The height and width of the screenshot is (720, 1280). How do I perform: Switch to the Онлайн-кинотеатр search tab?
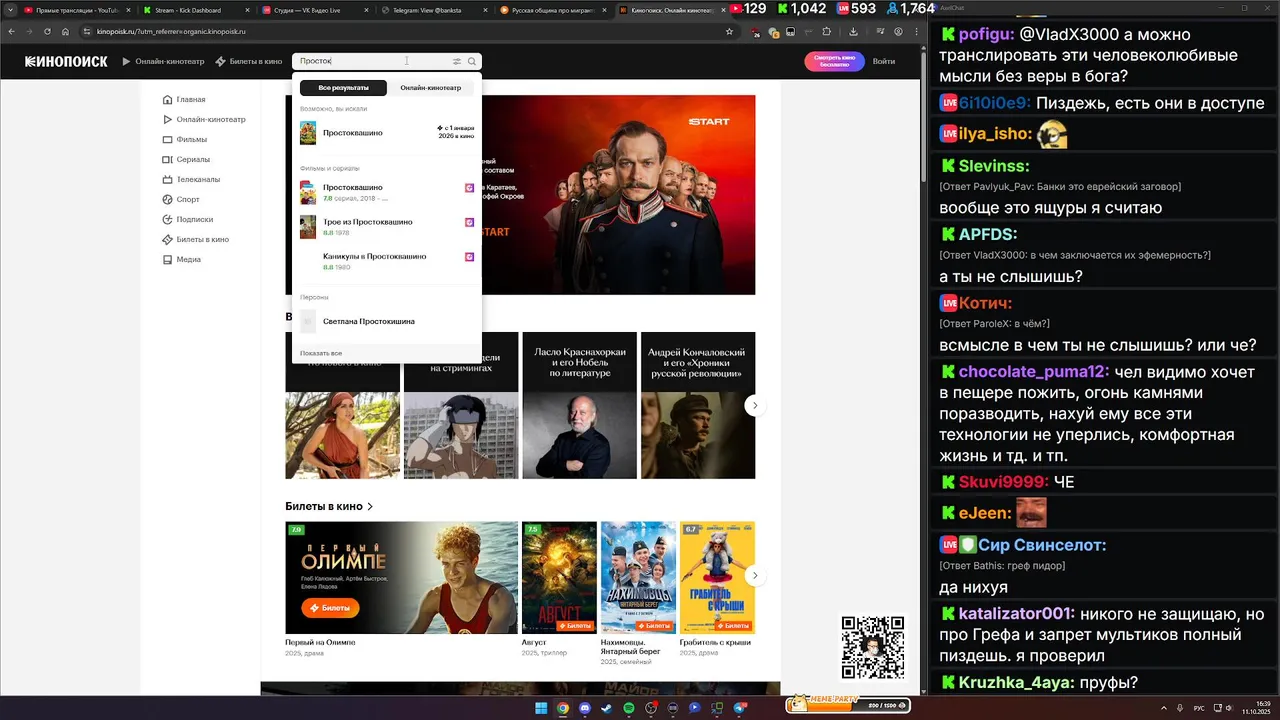tap(431, 88)
